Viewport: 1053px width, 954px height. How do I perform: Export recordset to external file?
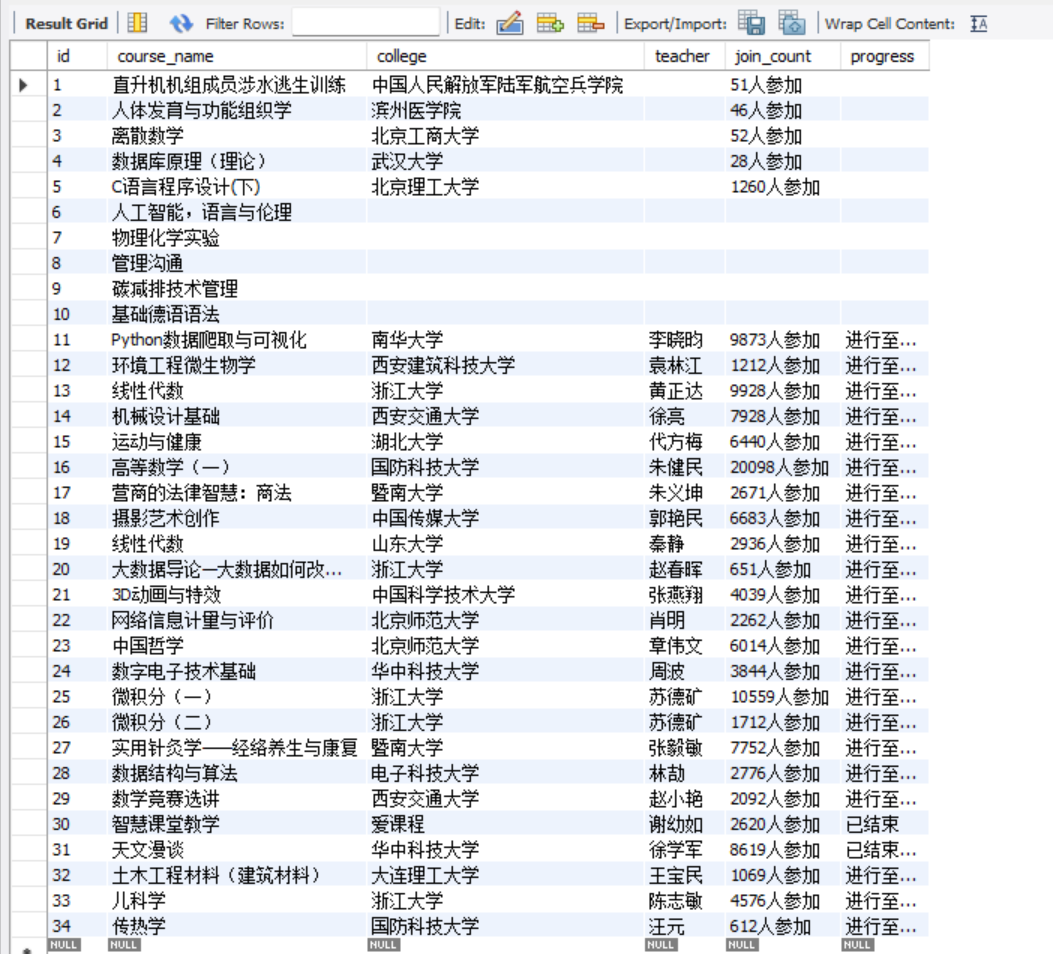[x=751, y=23]
